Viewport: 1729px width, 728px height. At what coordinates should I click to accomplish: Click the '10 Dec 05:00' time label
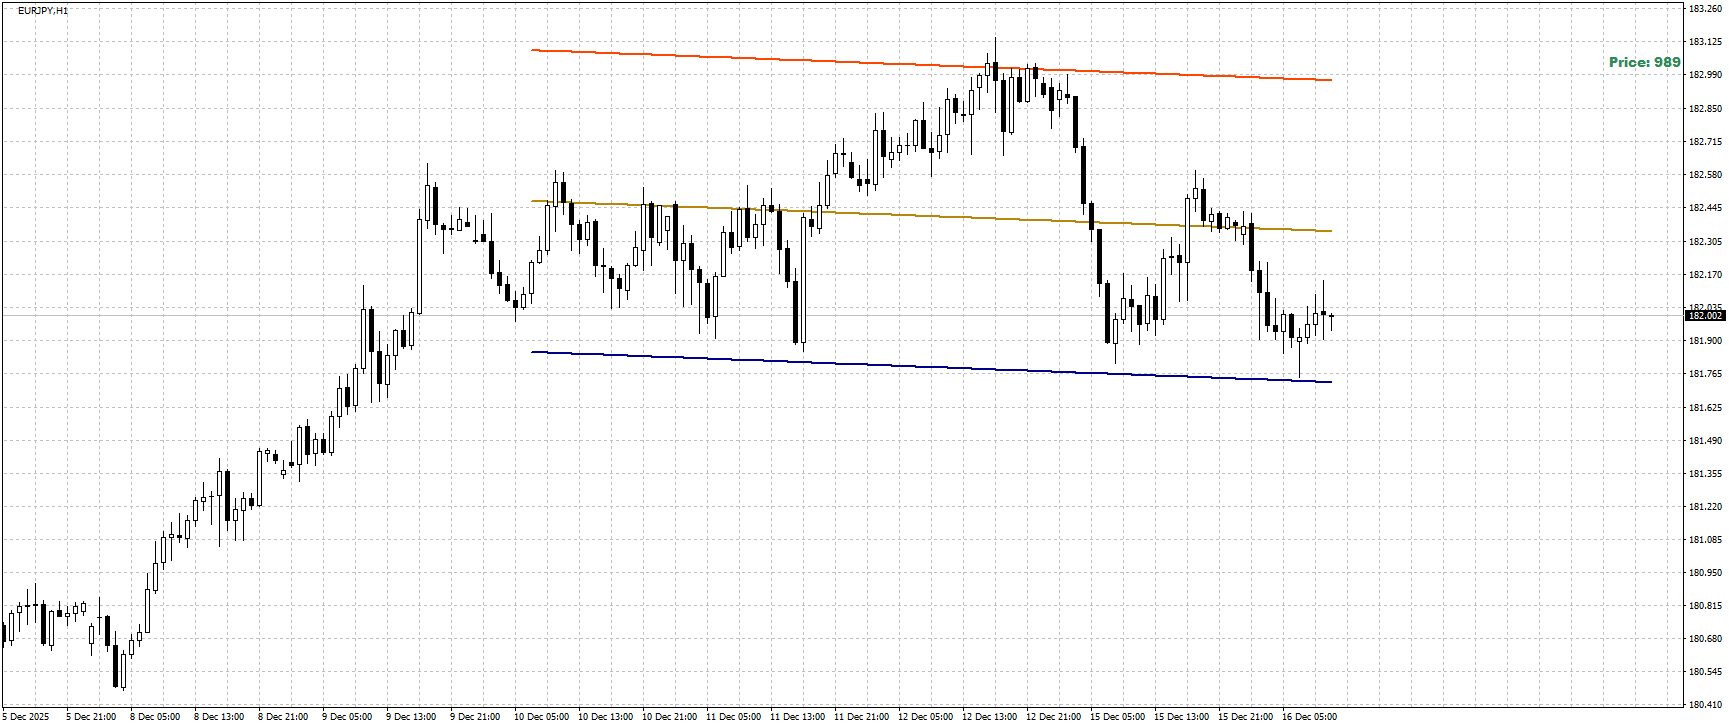[x=541, y=717]
